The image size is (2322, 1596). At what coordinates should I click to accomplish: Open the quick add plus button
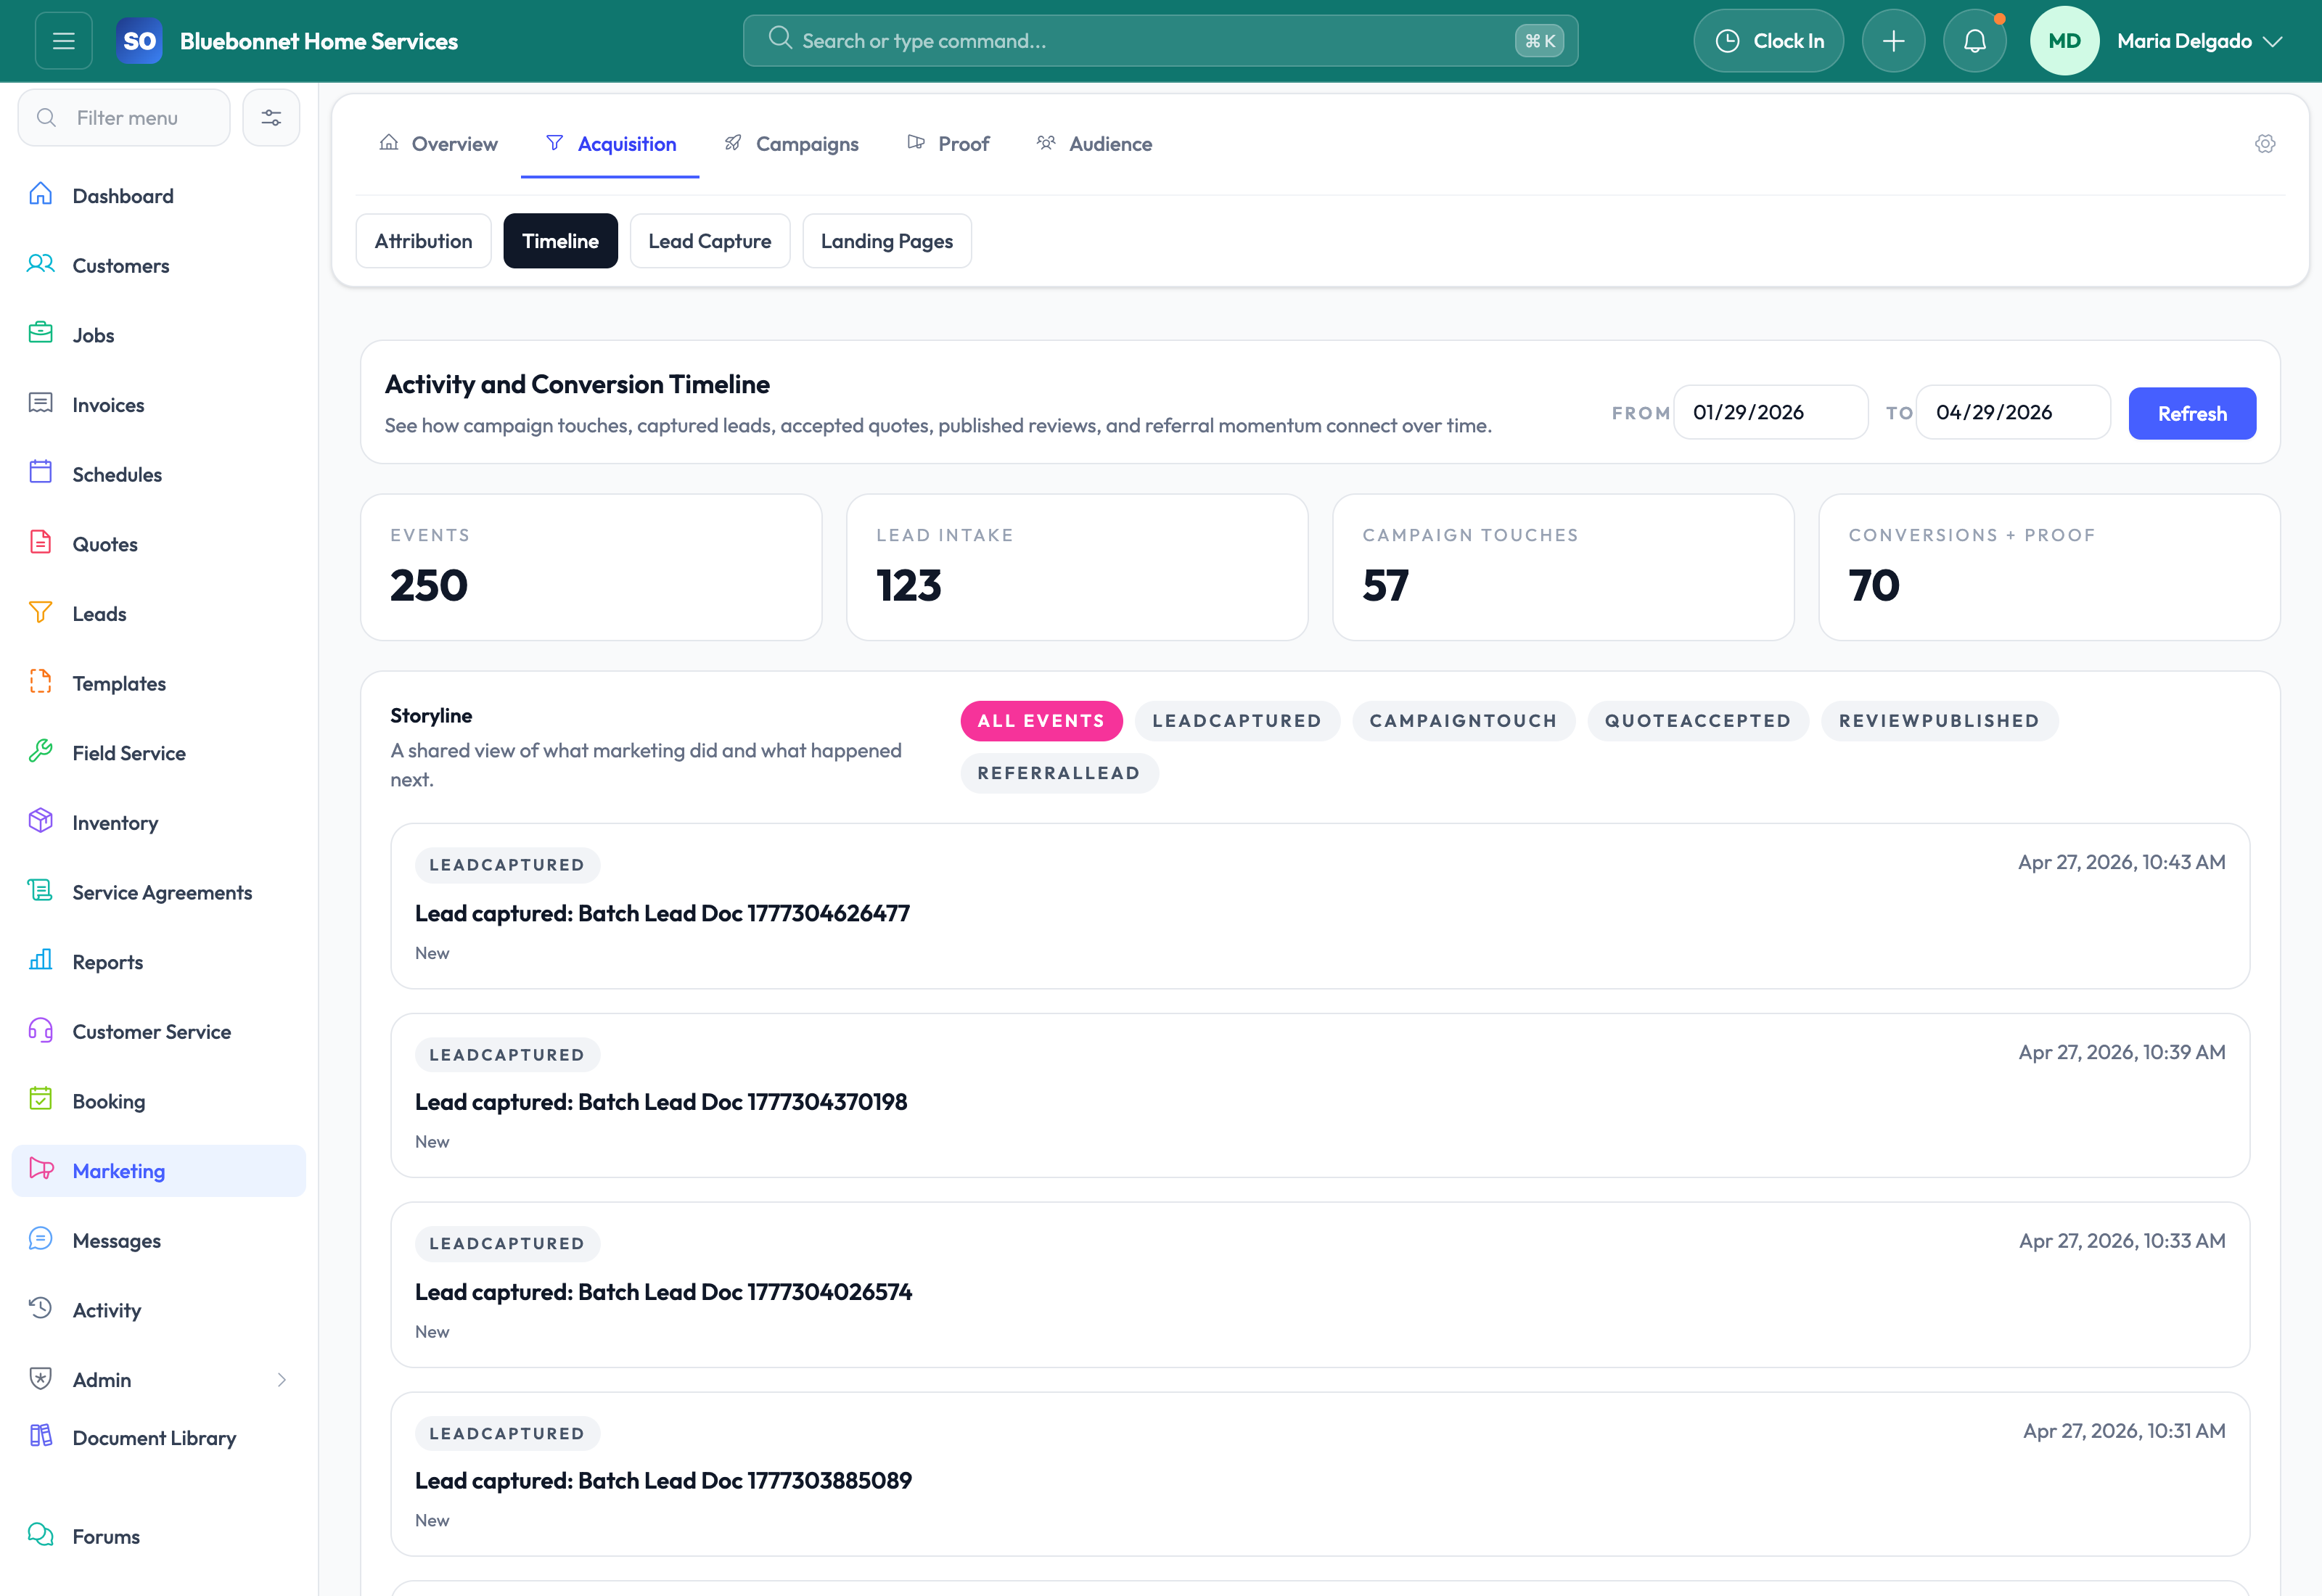(x=1893, y=41)
